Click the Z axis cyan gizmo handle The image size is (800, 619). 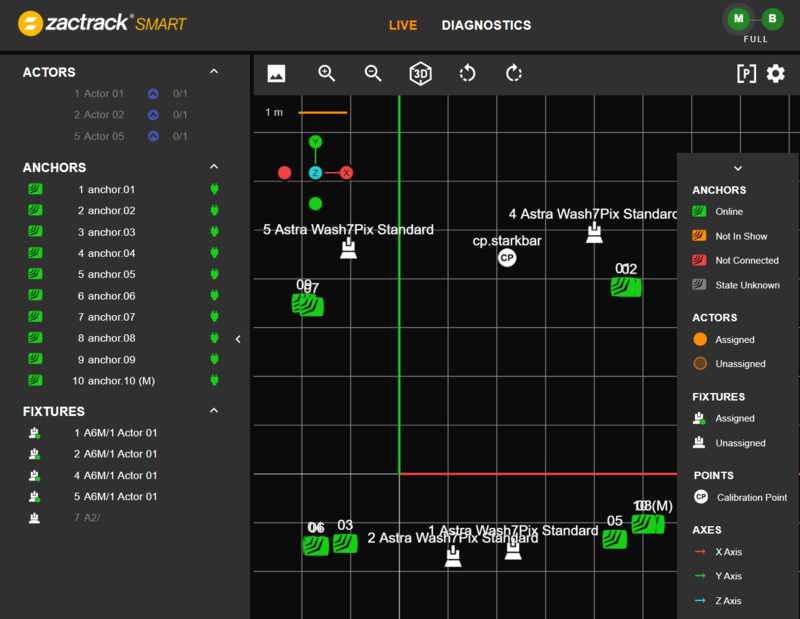click(315, 173)
